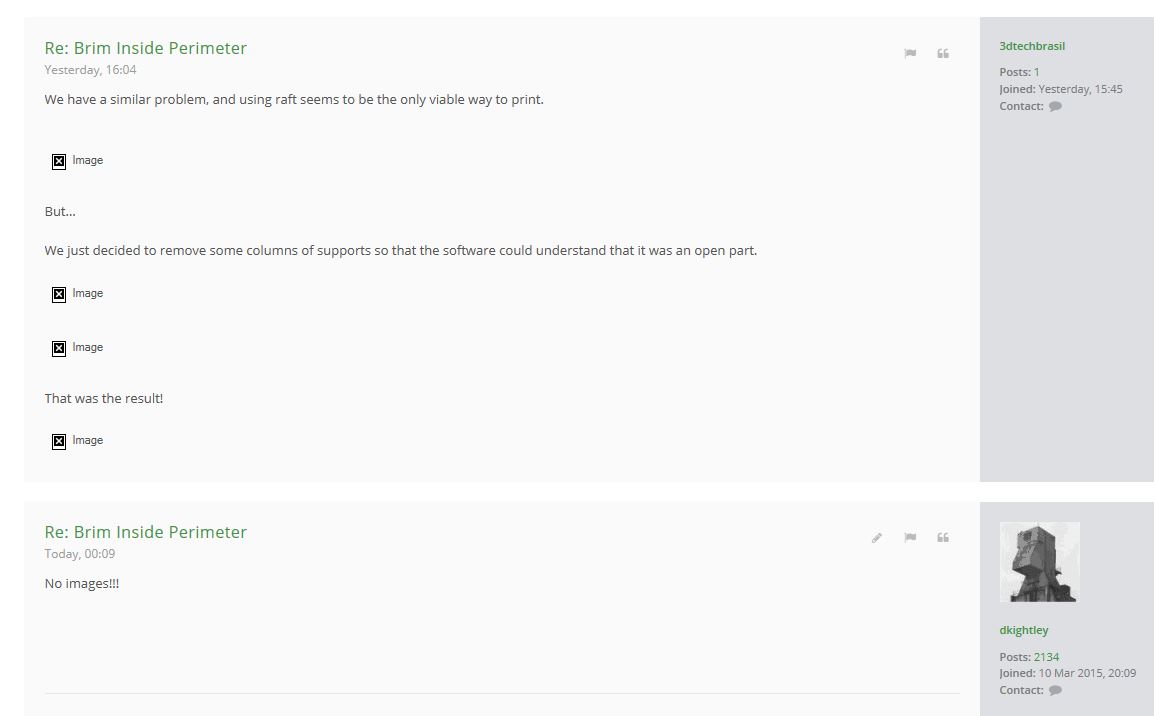Screen dimensions: 1154x716
Task: Click the last broken Image placeholder
Action: (77, 441)
